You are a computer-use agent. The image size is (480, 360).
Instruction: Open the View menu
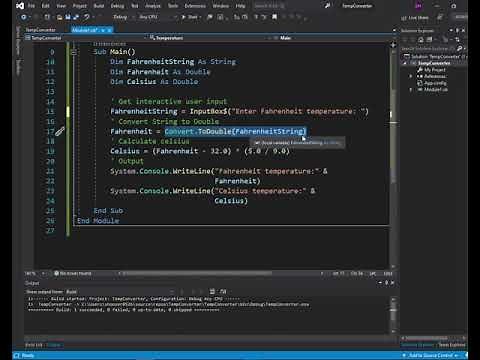point(61,6)
